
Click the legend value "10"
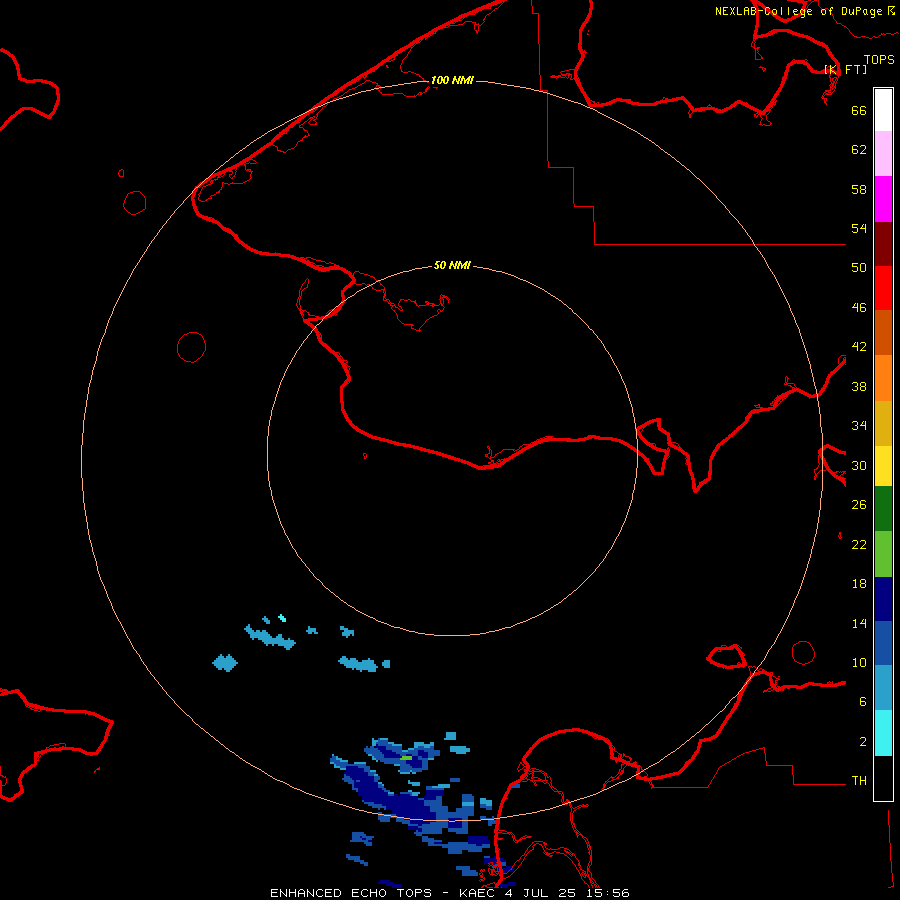tap(859, 663)
